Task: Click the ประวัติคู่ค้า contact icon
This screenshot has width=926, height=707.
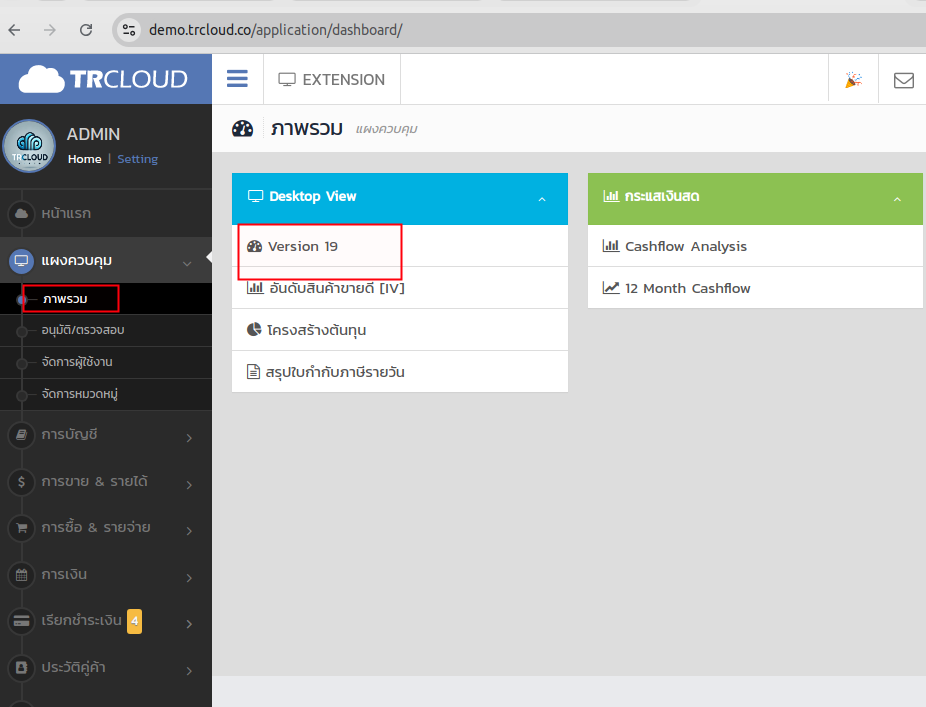Action: [21, 667]
